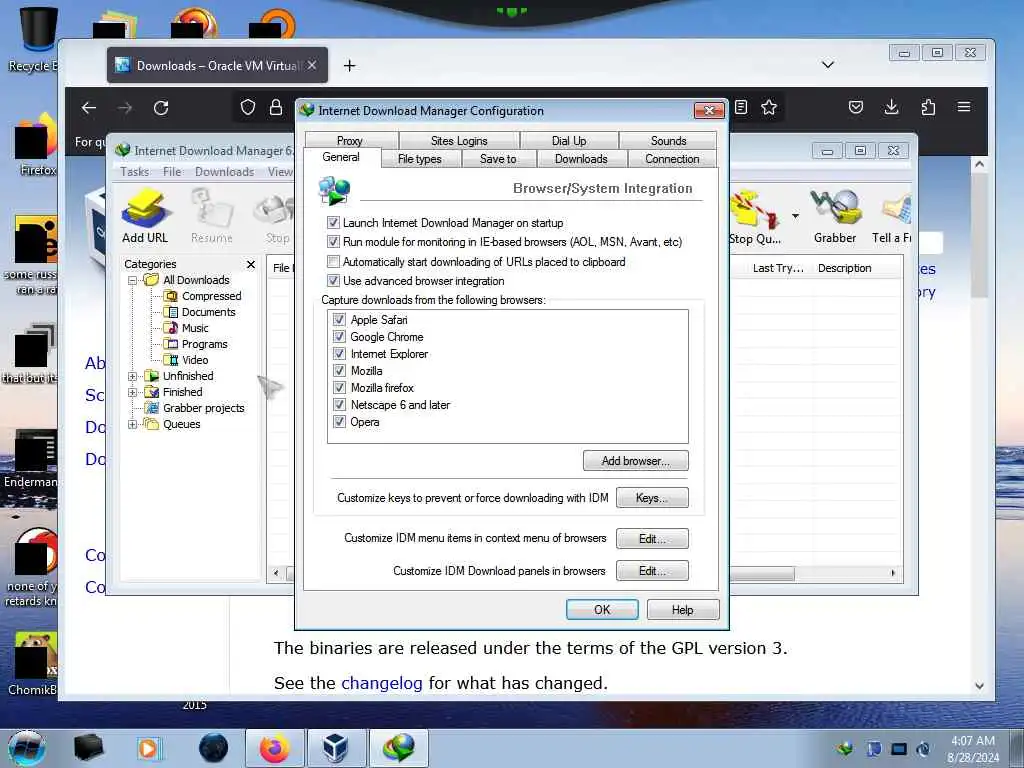Image resolution: width=1024 pixels, height=768 pixels.
Task: Click Windows Start orb button
Action: tap(27, 748)
